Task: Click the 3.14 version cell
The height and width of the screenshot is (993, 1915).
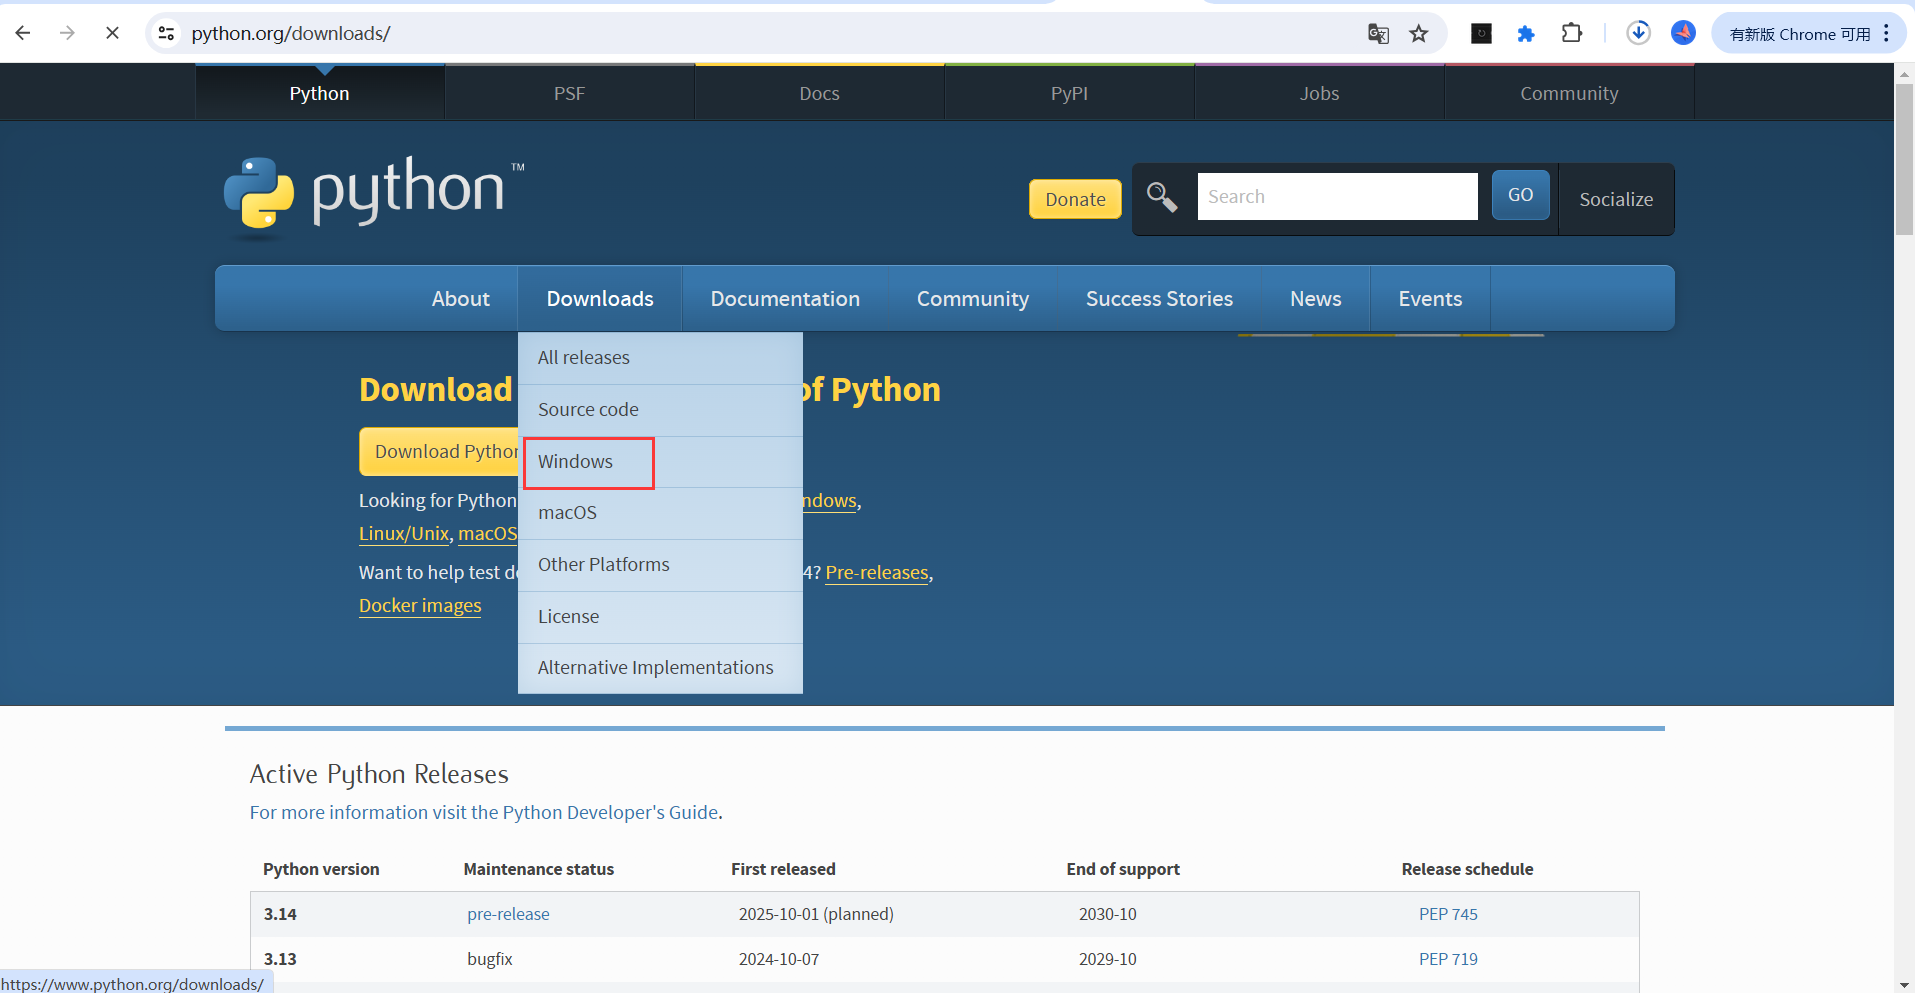Action: pyautogui.click(x=280, y=914)
